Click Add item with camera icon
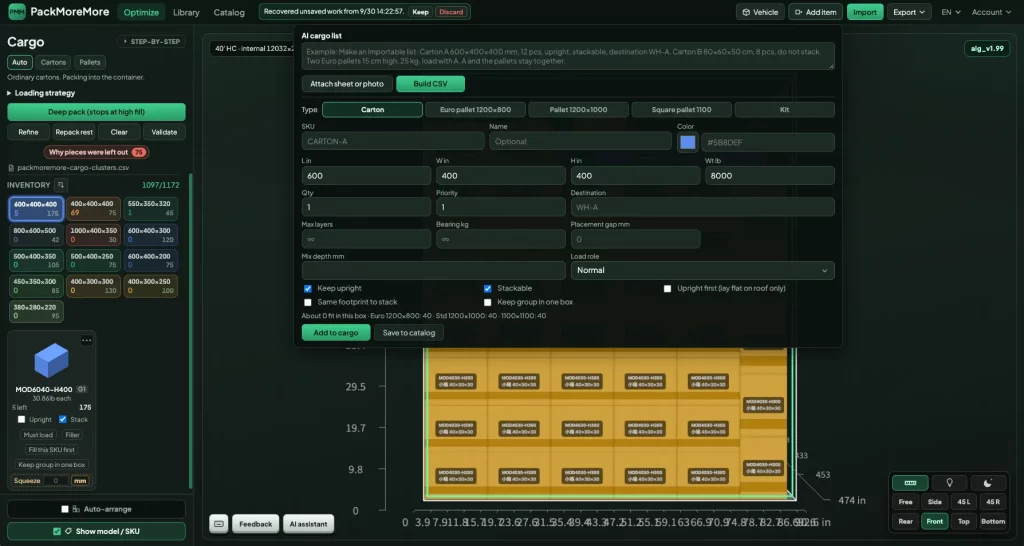 [815, 12]
